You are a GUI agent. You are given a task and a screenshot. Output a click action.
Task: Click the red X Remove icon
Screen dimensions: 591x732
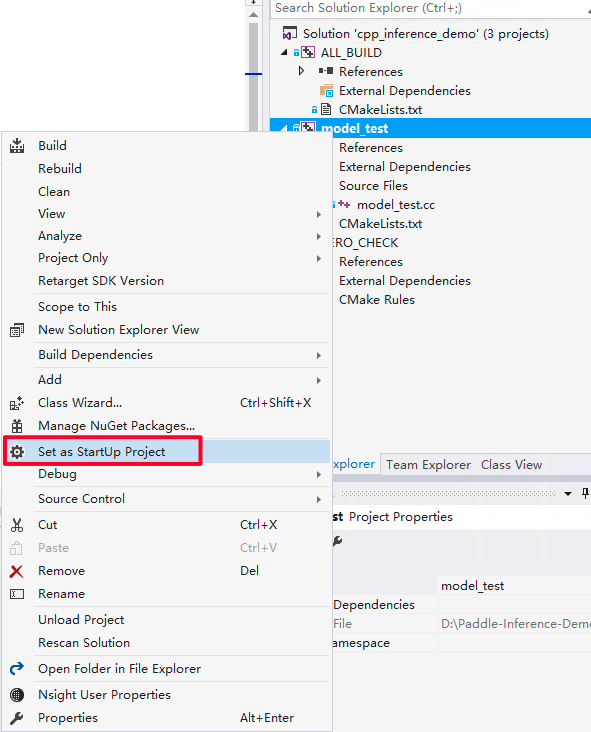click(x=16, y=571)
